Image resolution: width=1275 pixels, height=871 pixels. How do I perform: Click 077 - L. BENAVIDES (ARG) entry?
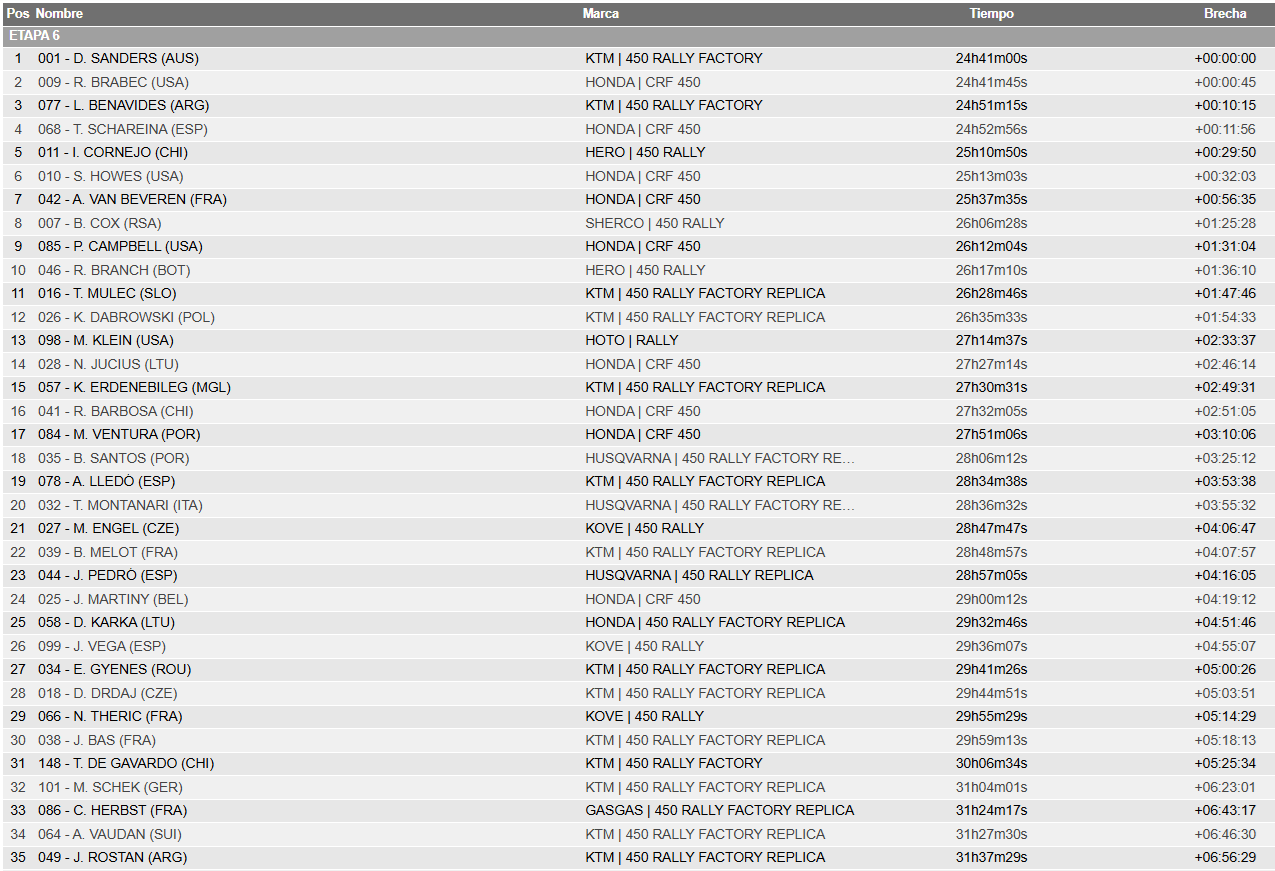[124, 106]
